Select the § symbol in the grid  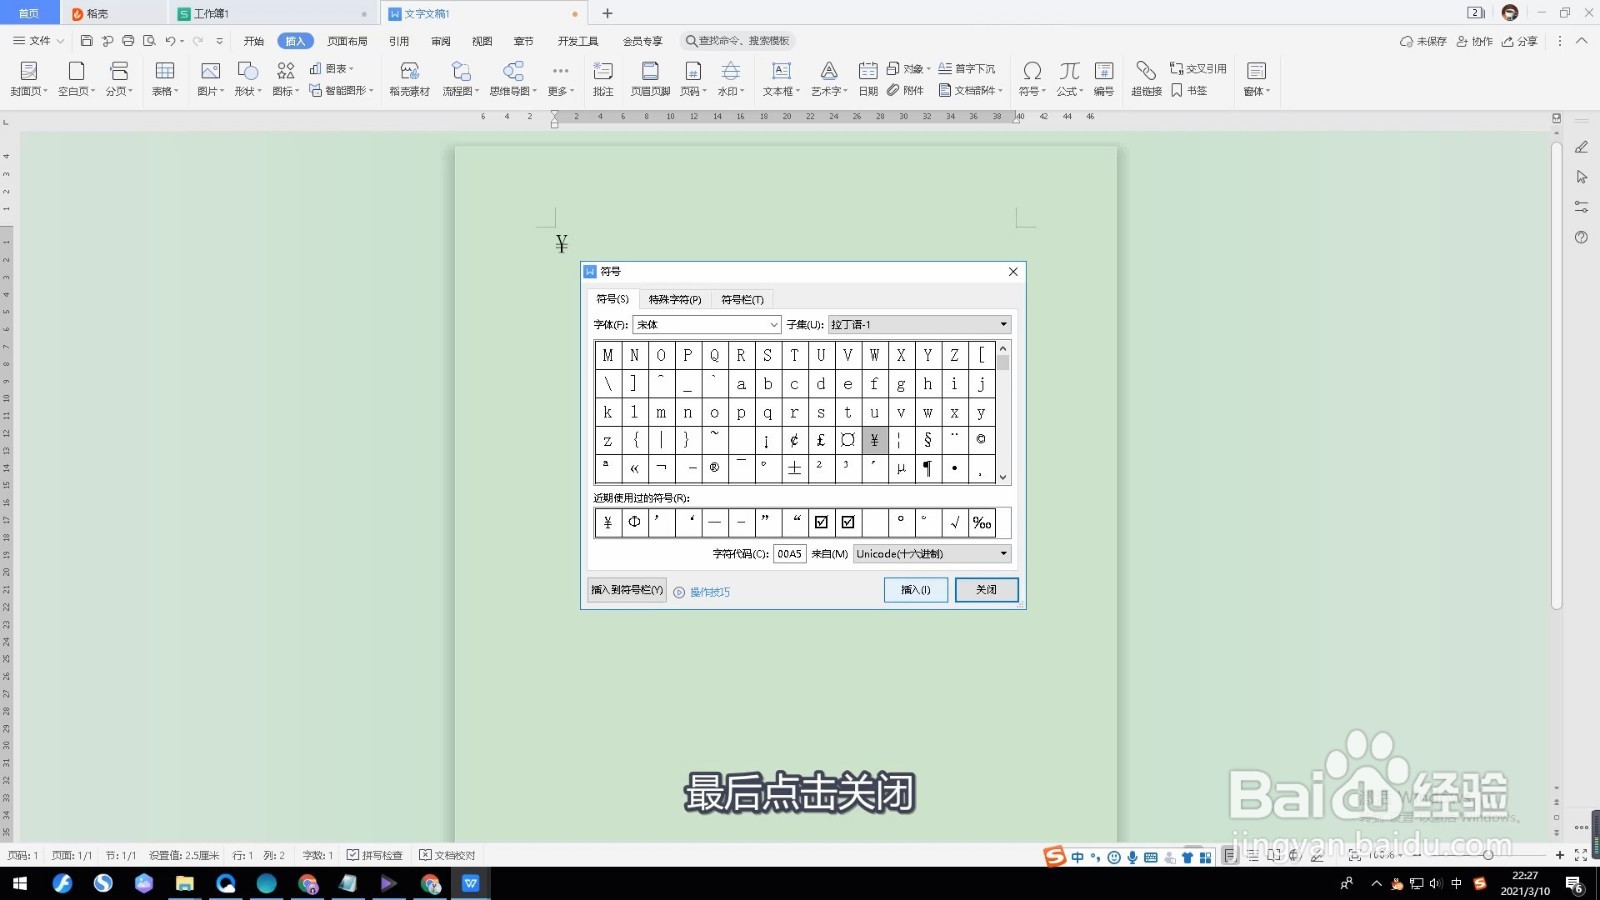(x=928, y=440)
